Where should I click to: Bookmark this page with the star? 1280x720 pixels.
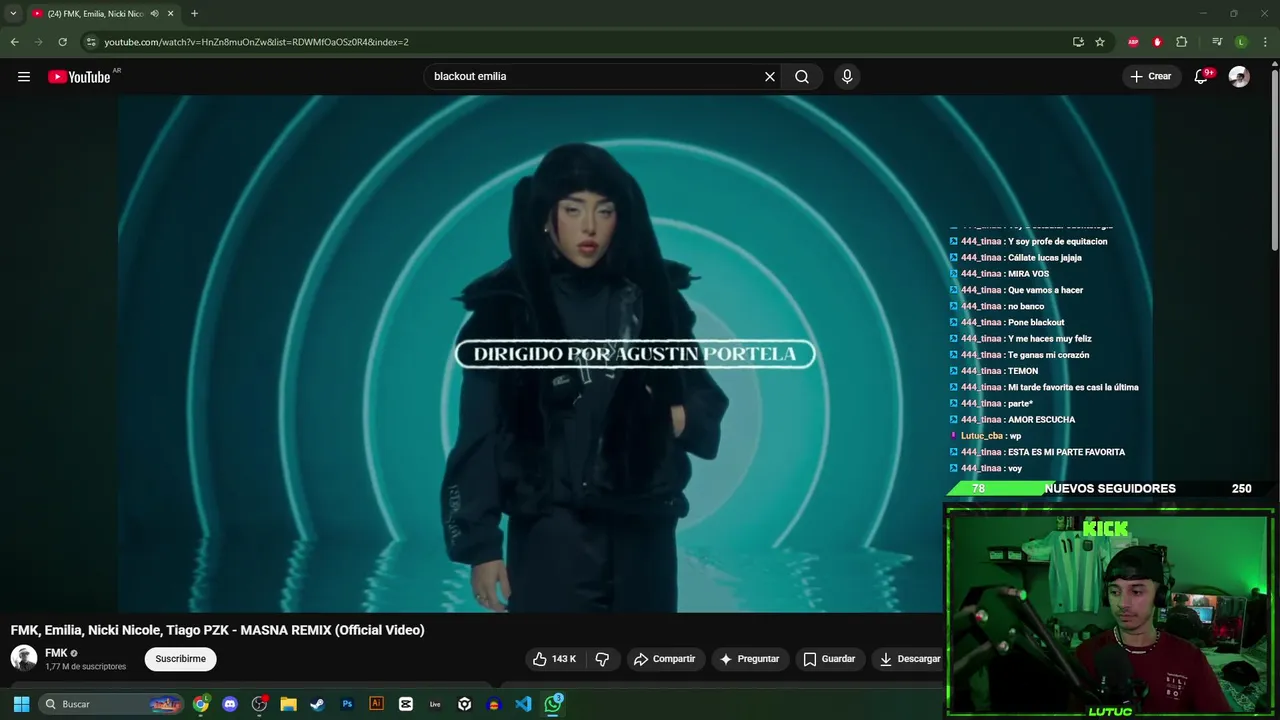(1100, 42)
